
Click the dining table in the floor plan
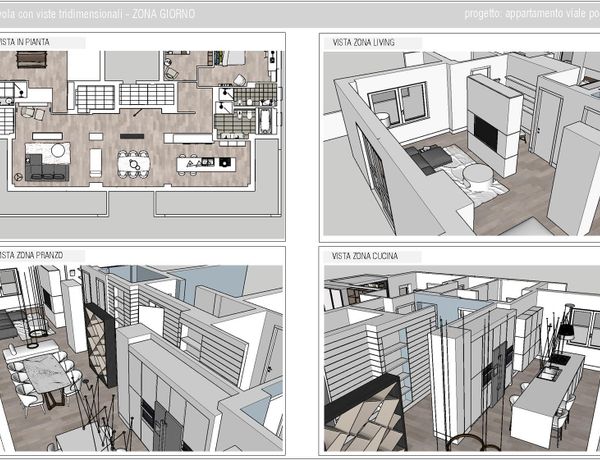tap(133, 162)
